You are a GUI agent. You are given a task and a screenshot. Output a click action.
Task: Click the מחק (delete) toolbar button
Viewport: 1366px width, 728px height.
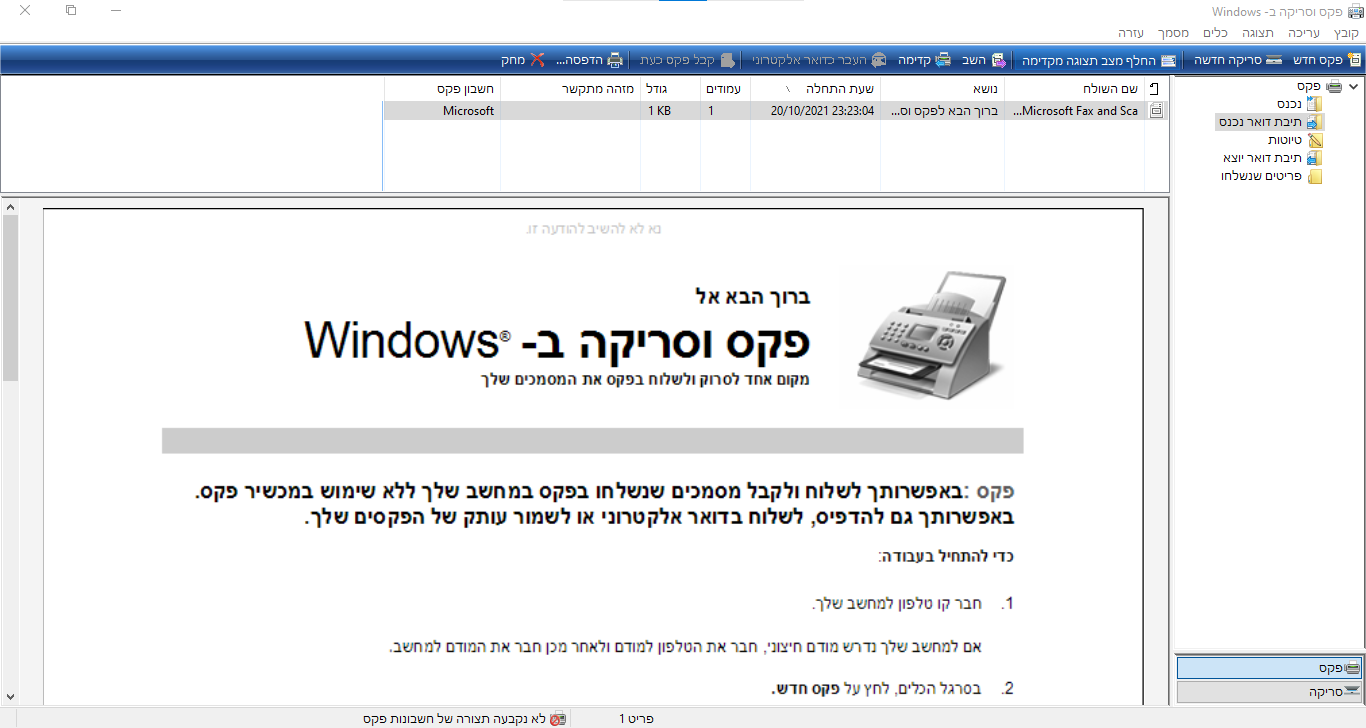point(522,60)
